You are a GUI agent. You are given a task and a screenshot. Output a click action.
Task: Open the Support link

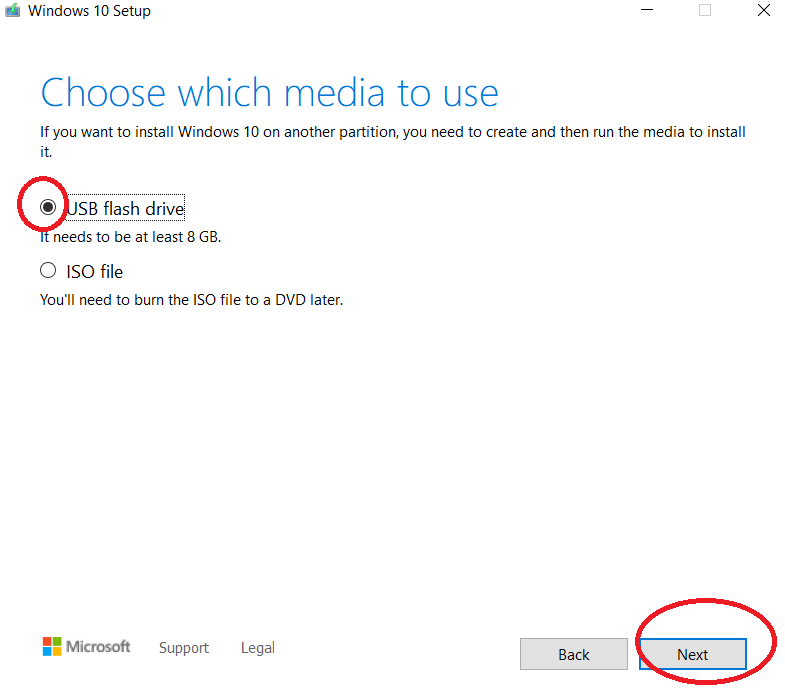pyautogui.click(x=184, y=648)
